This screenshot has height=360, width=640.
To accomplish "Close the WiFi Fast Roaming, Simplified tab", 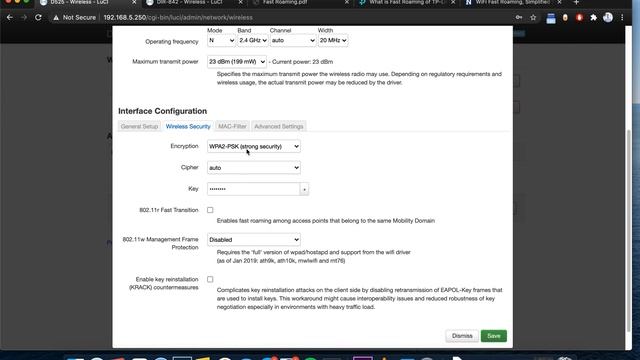I will tap(559, 2).
